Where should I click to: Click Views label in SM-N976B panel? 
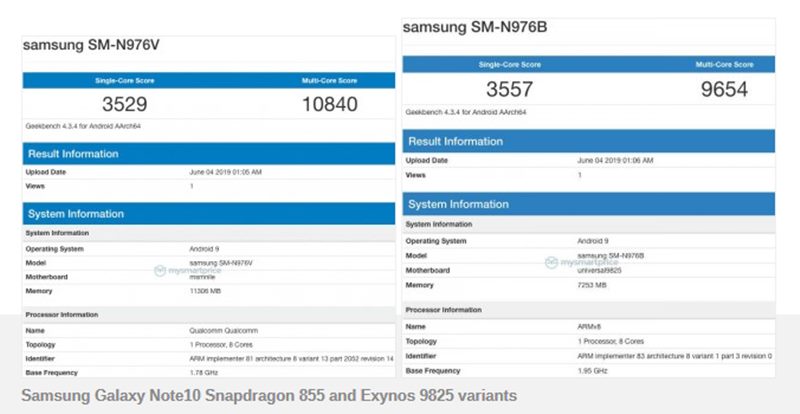(415, 175)
